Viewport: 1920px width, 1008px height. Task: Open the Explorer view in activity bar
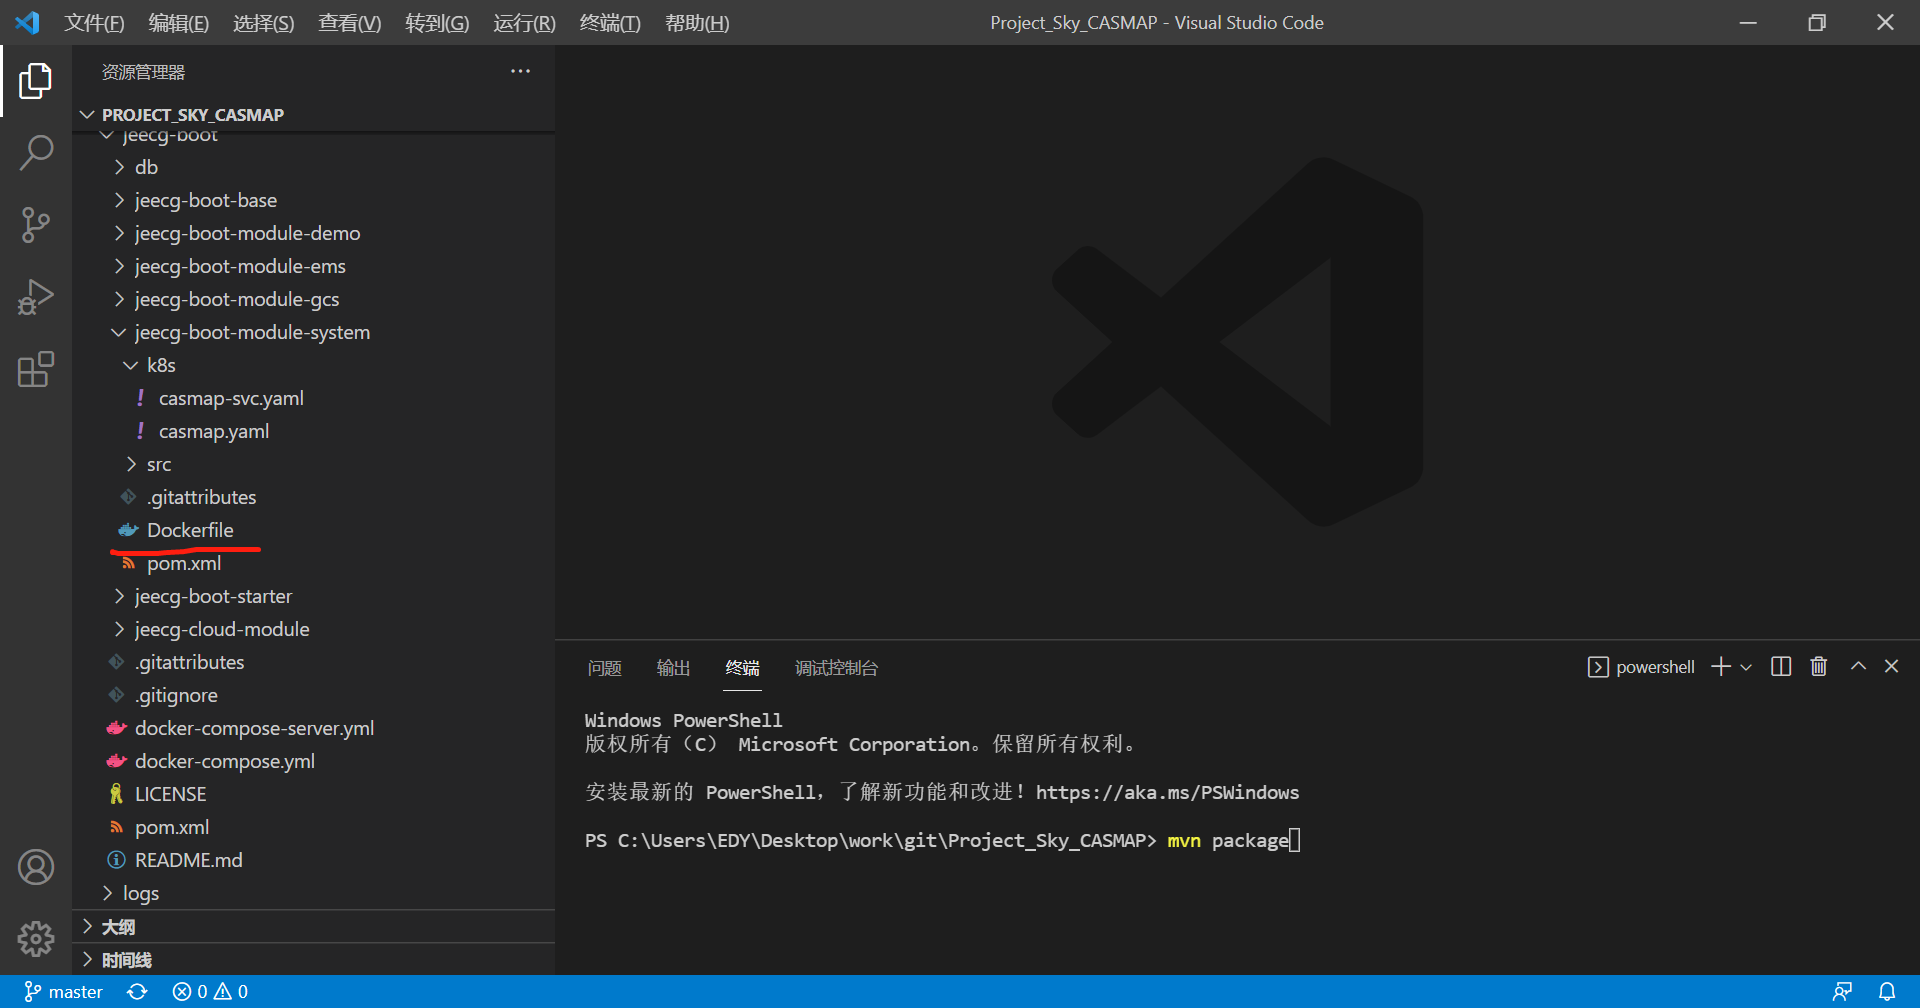(36, 81)
